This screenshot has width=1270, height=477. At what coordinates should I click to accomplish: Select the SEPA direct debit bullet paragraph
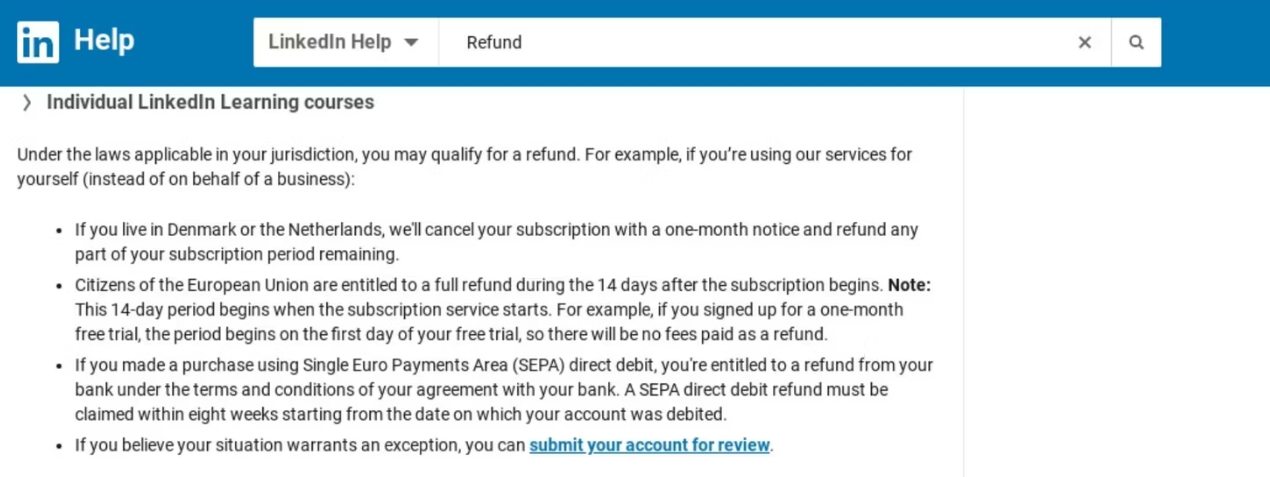pos(504,389)
